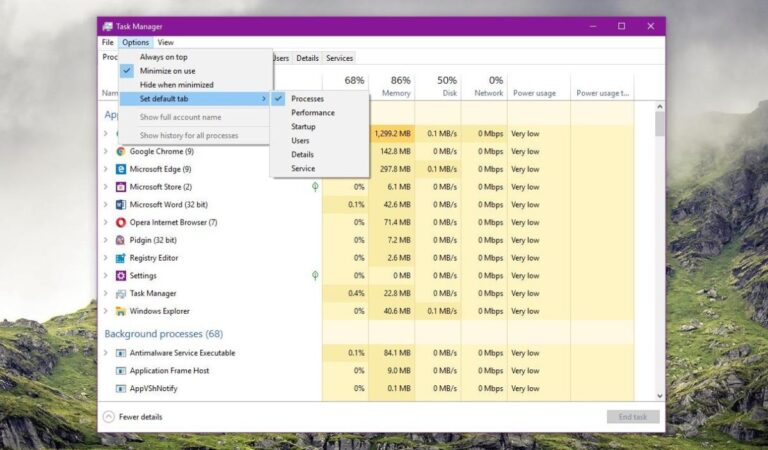Expand the Microsoft Edge (9) group
This screenshot has height=450, width=768.
(106, 169)
